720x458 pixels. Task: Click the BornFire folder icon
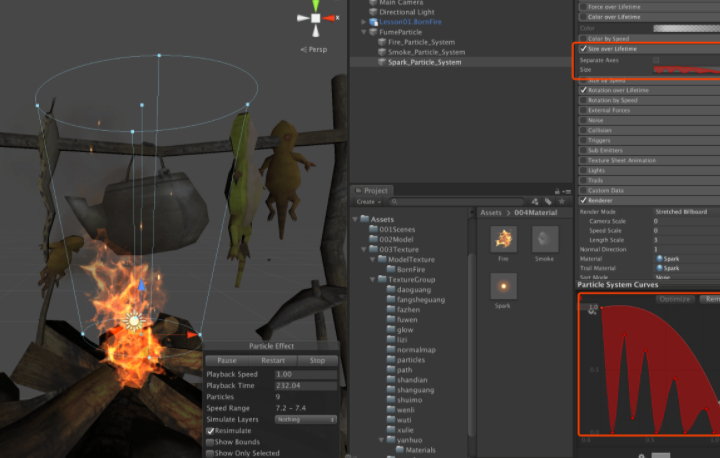click(x=391, y=269)
